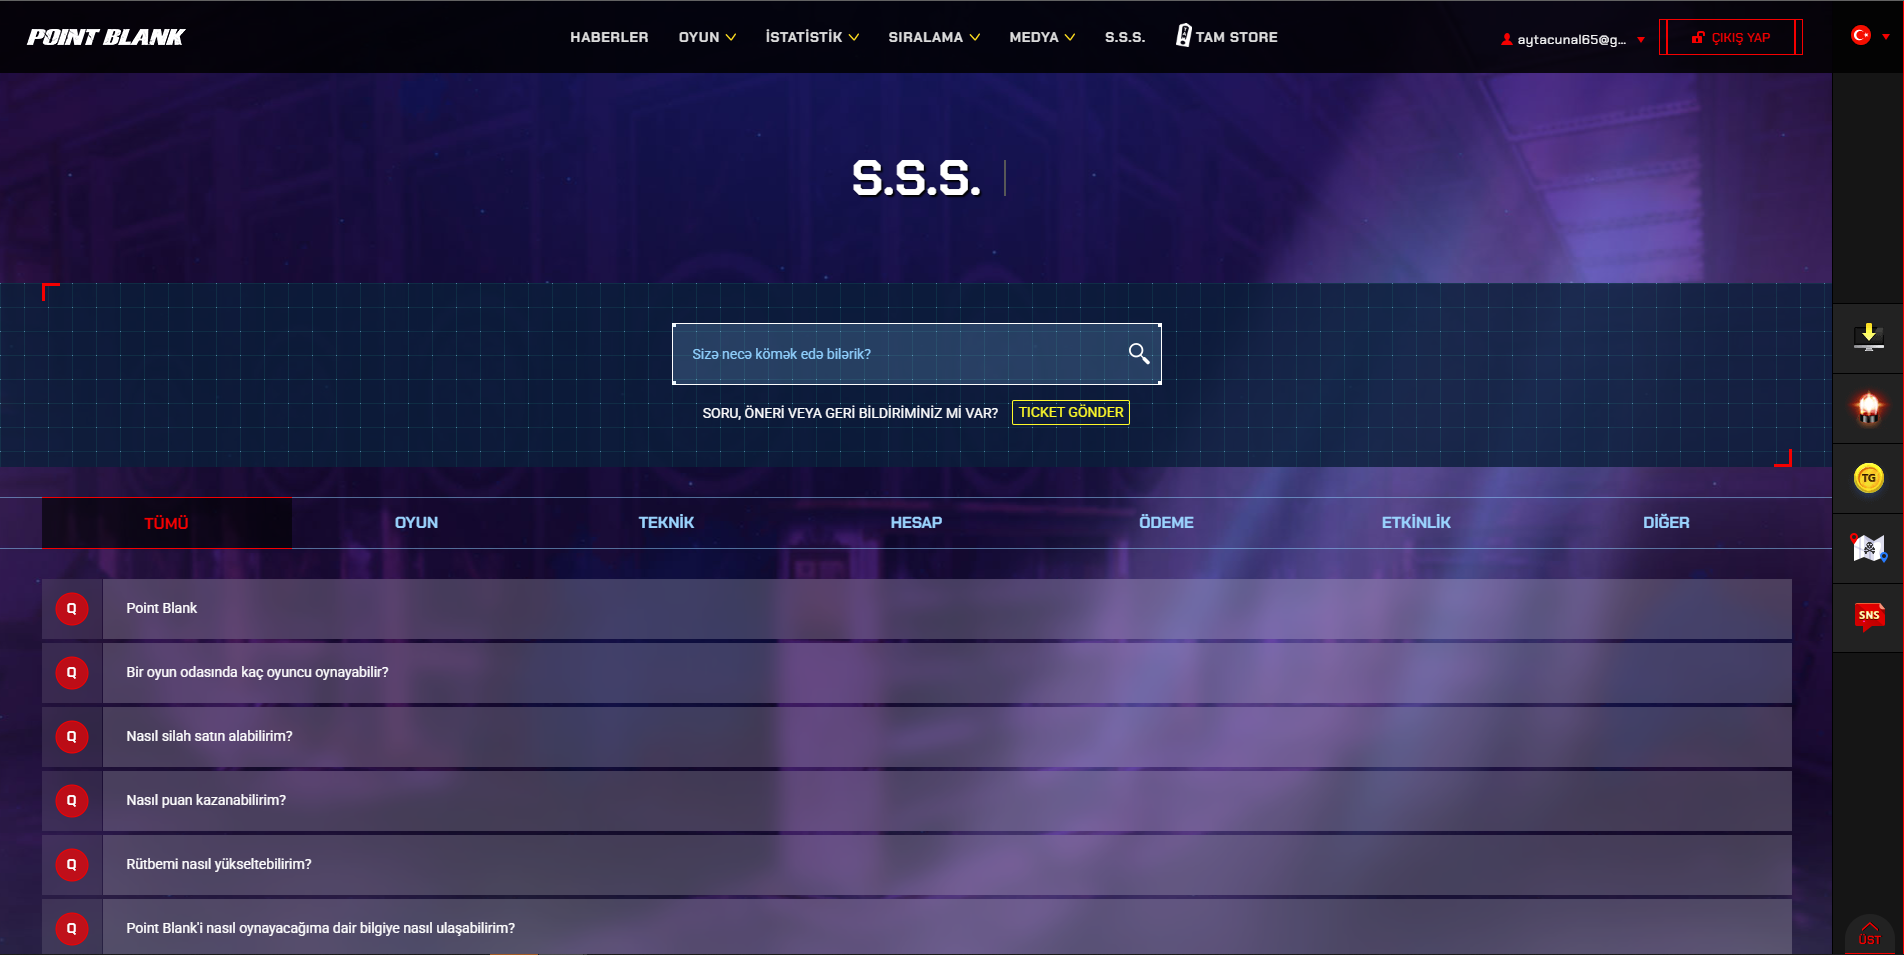The image size is (1904, 955).
Task: Expand 'Nasıl silah satın alabilirim?' question
Action: 917,736
